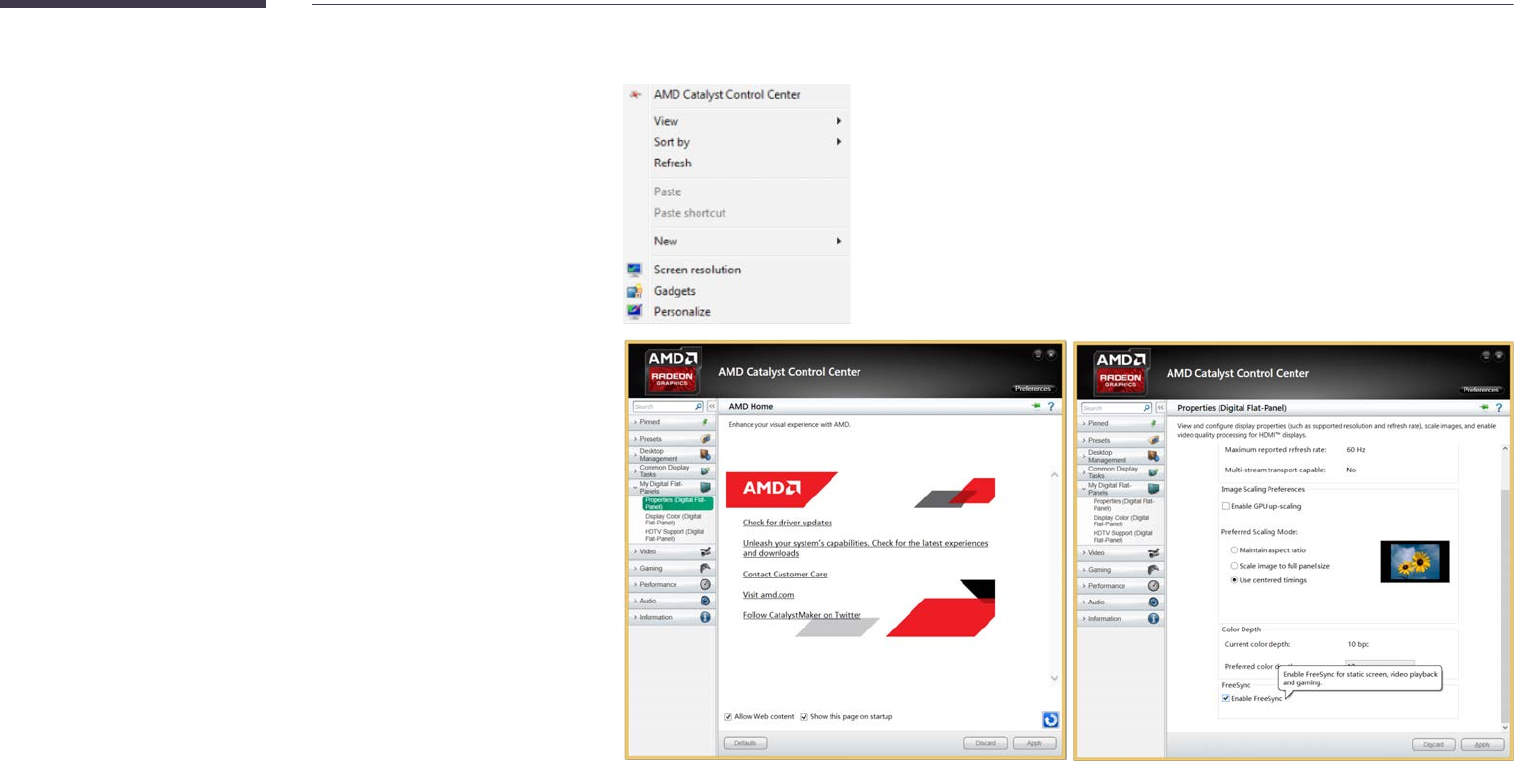The image size is (1514, 761).
Task: Click the Check for driver updates link
Action: [787, 523]
